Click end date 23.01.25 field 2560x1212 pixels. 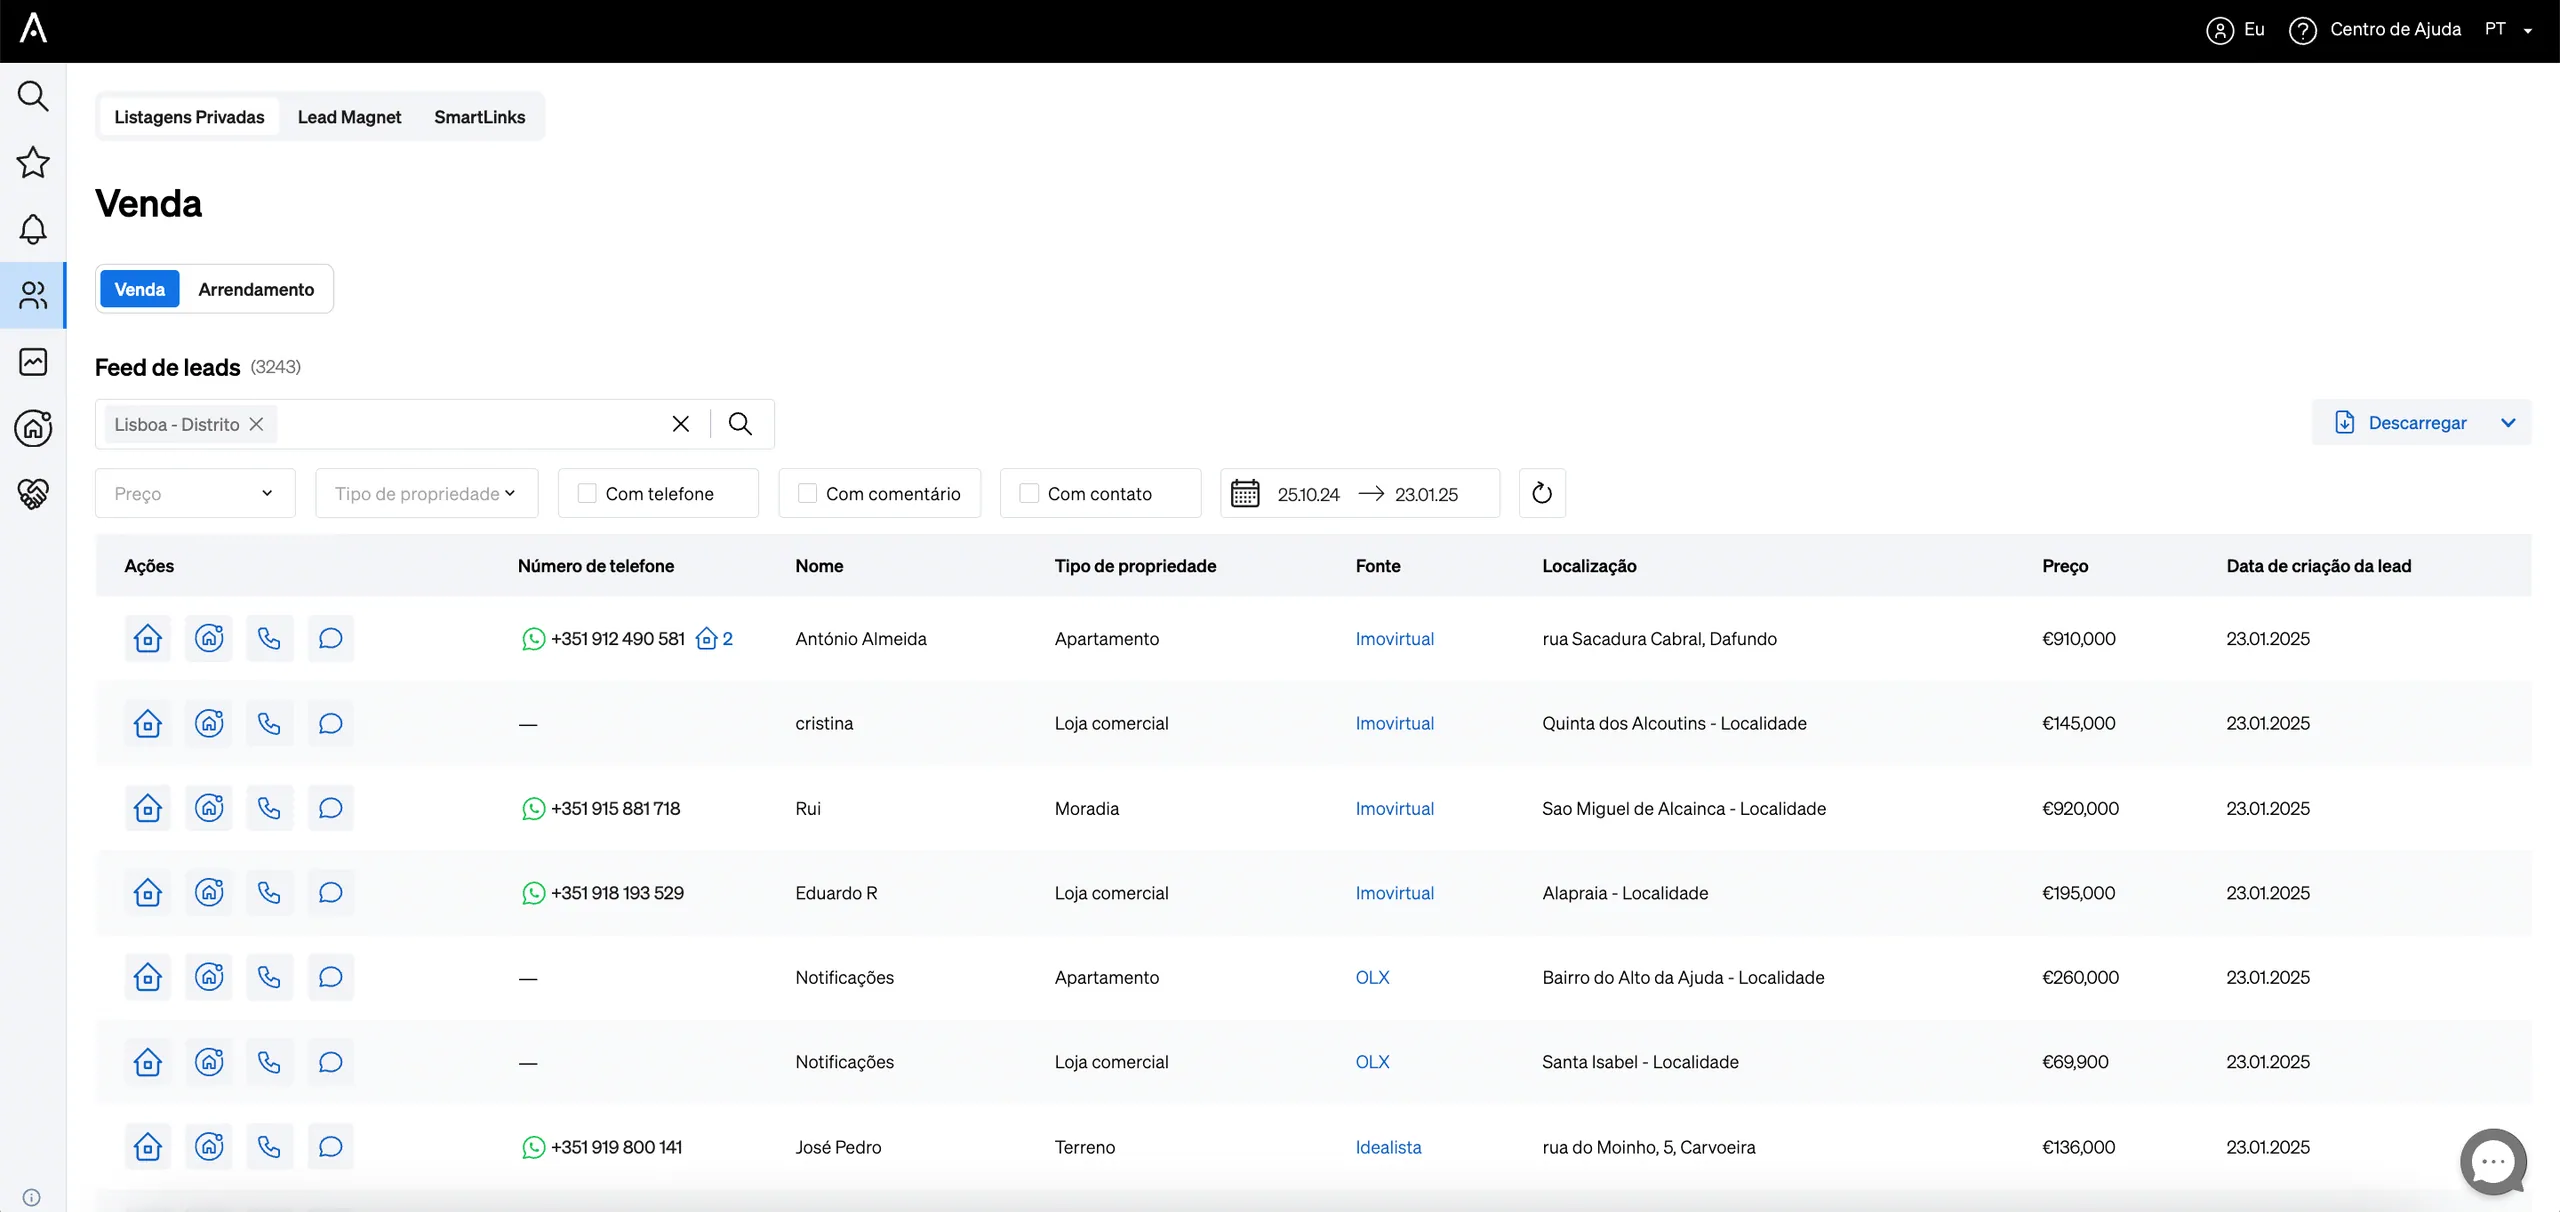[1426, 494]
